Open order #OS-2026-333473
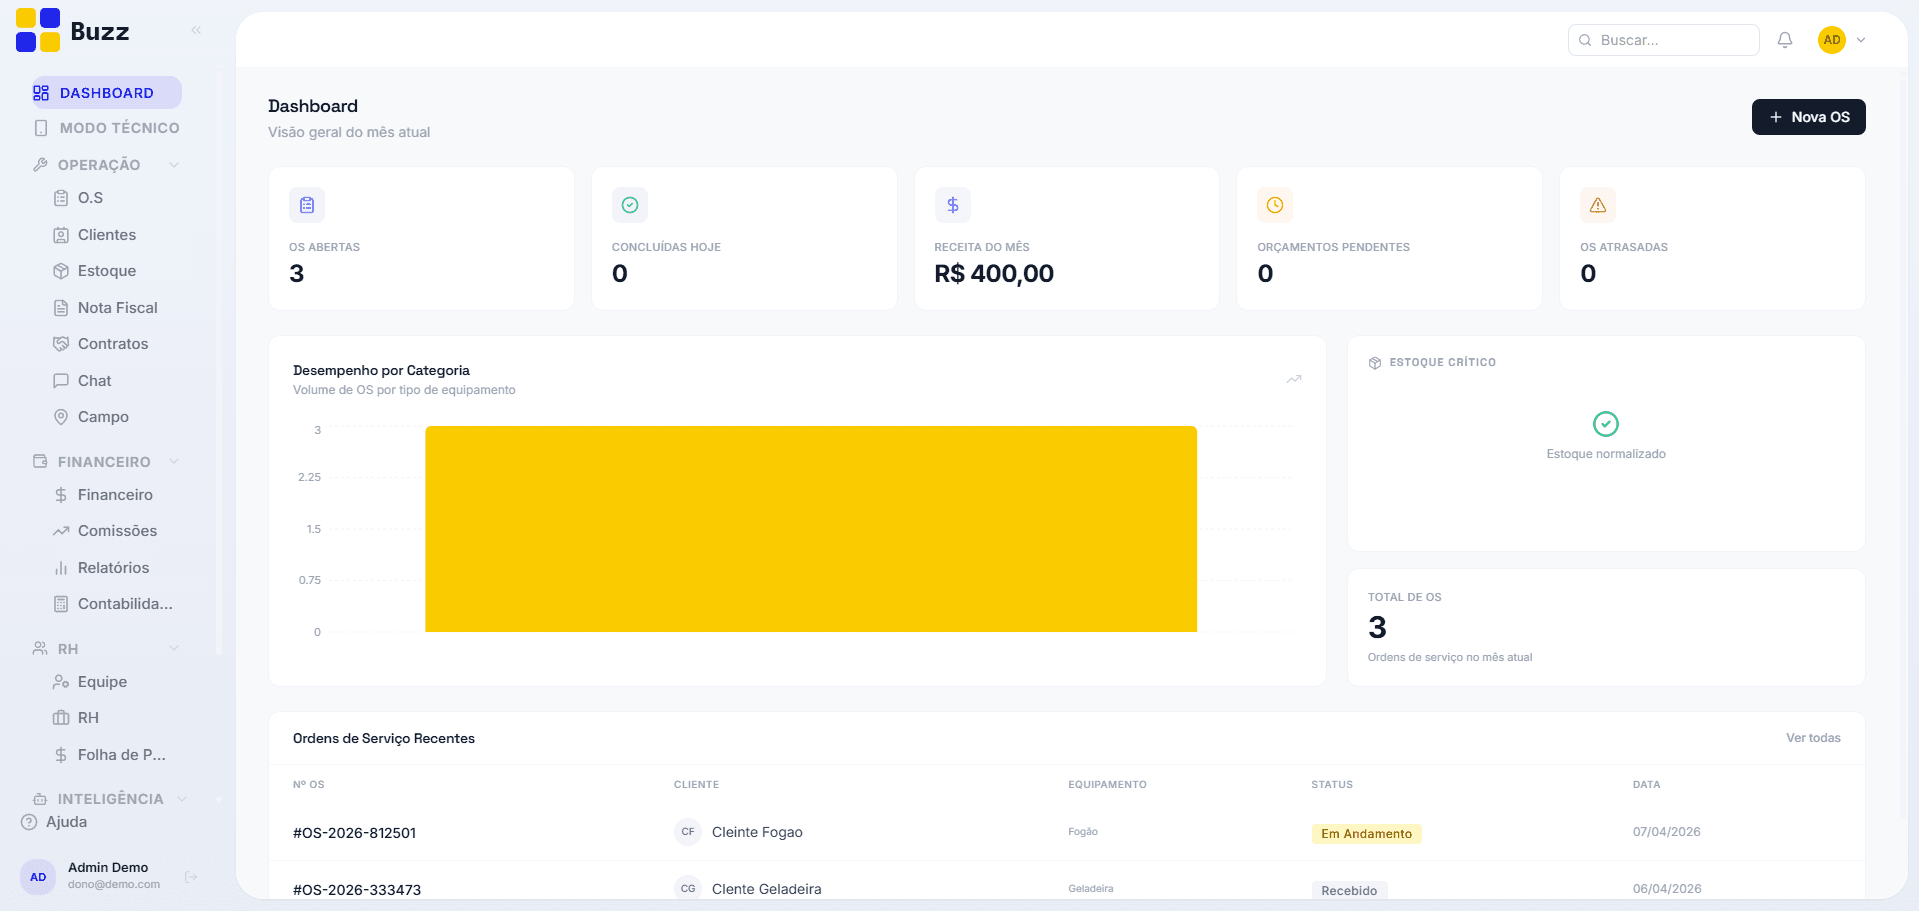This screenshot has width=1919, height=911. [x=357, y=890]
